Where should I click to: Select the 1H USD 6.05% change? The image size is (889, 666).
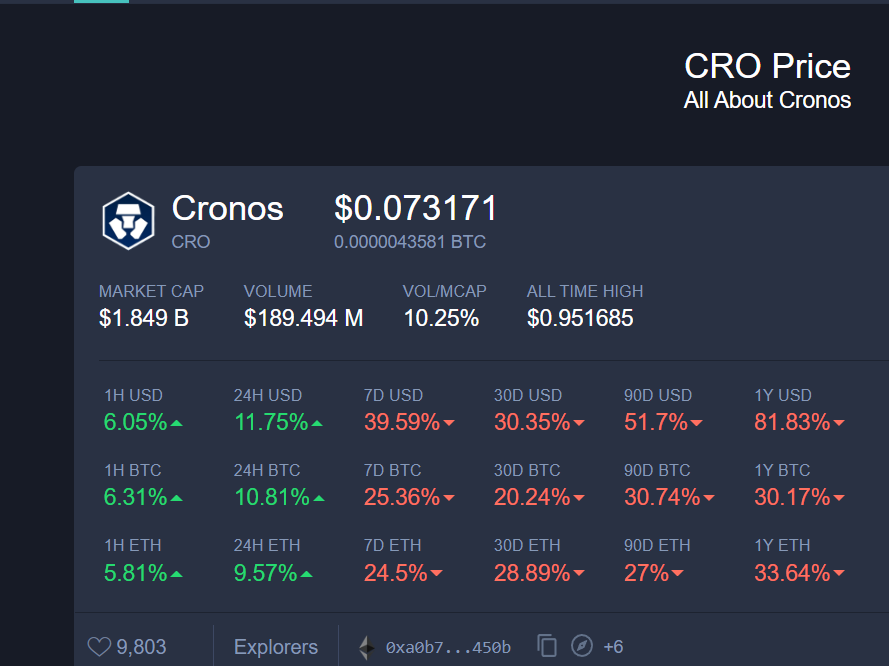pyautogui.click(x=136, y=422)
